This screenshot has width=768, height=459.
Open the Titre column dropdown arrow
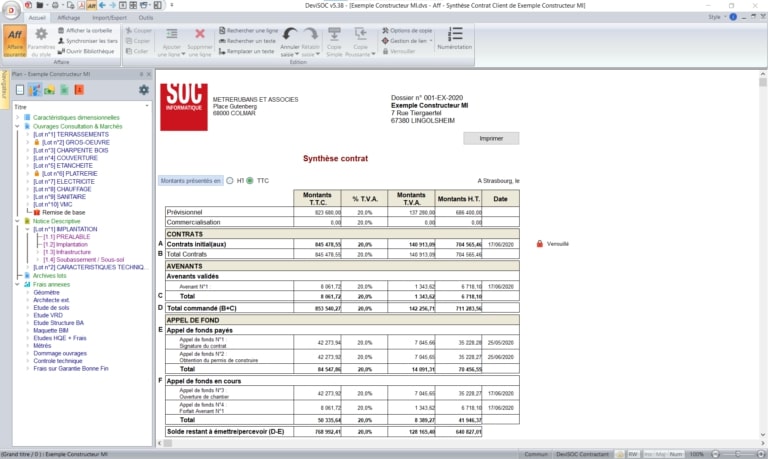coord(147,106)
